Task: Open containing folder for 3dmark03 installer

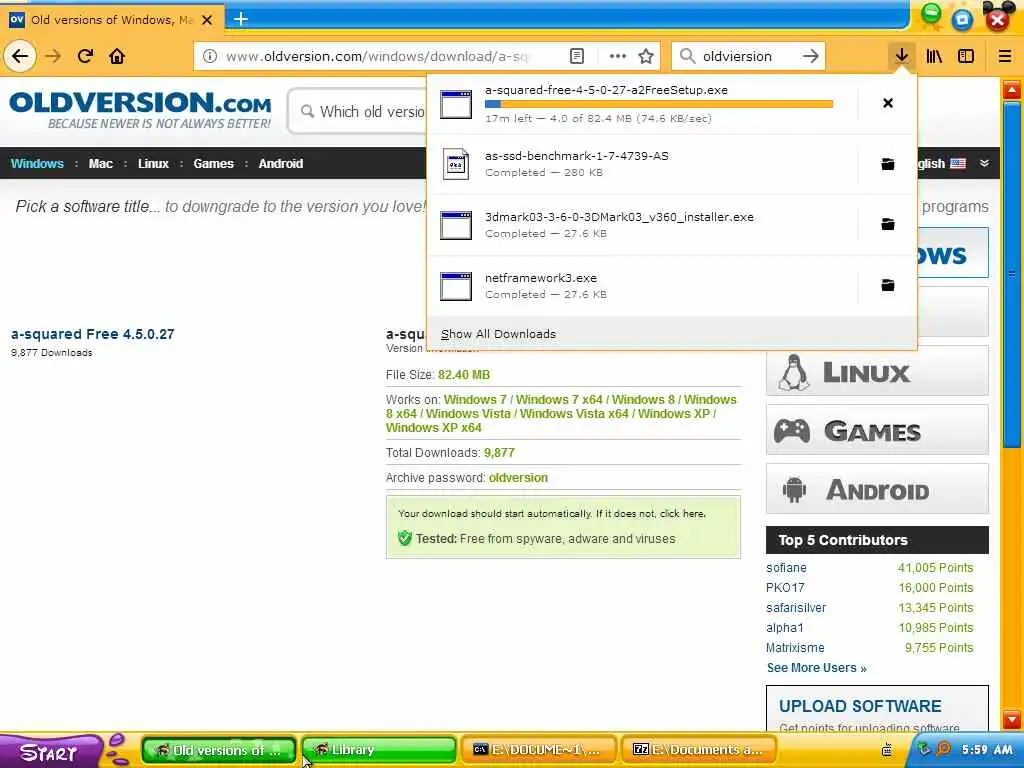Action: point(888,225)
